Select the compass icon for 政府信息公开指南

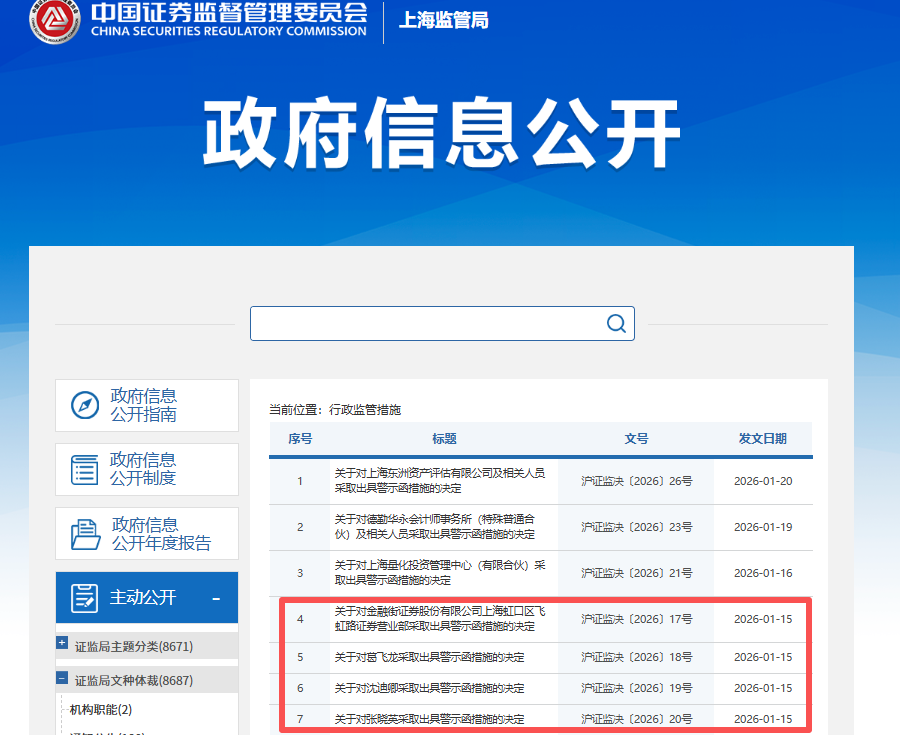[x=82, y=405]
